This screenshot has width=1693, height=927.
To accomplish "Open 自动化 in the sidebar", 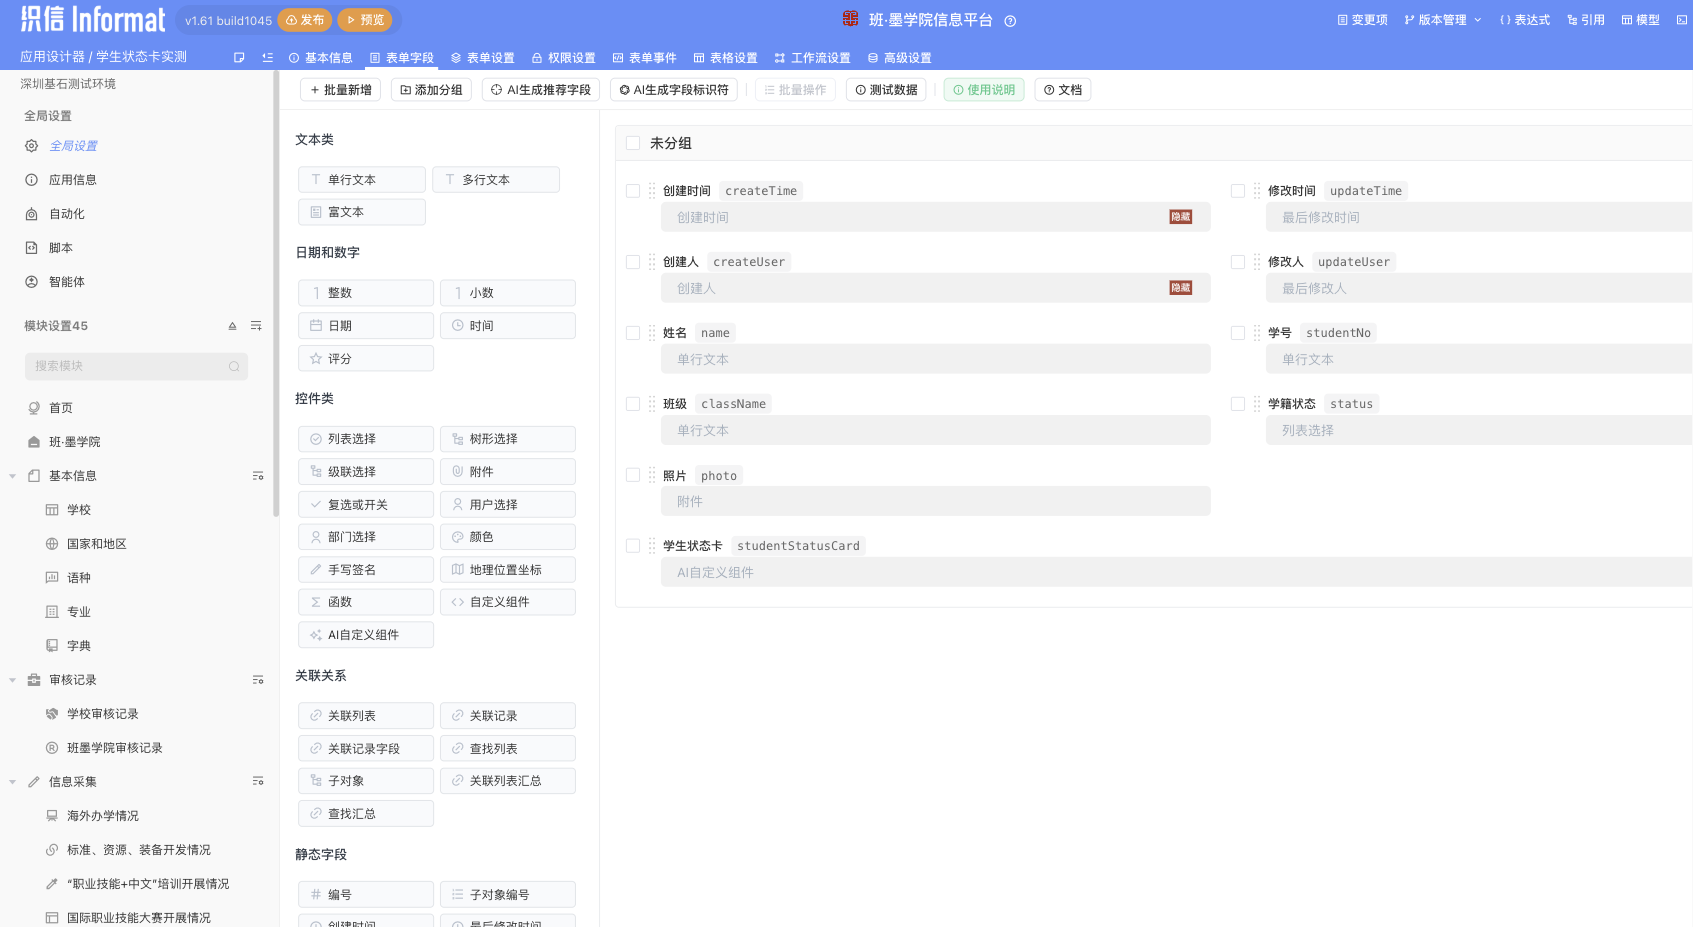I will click(x=55, y=214).
